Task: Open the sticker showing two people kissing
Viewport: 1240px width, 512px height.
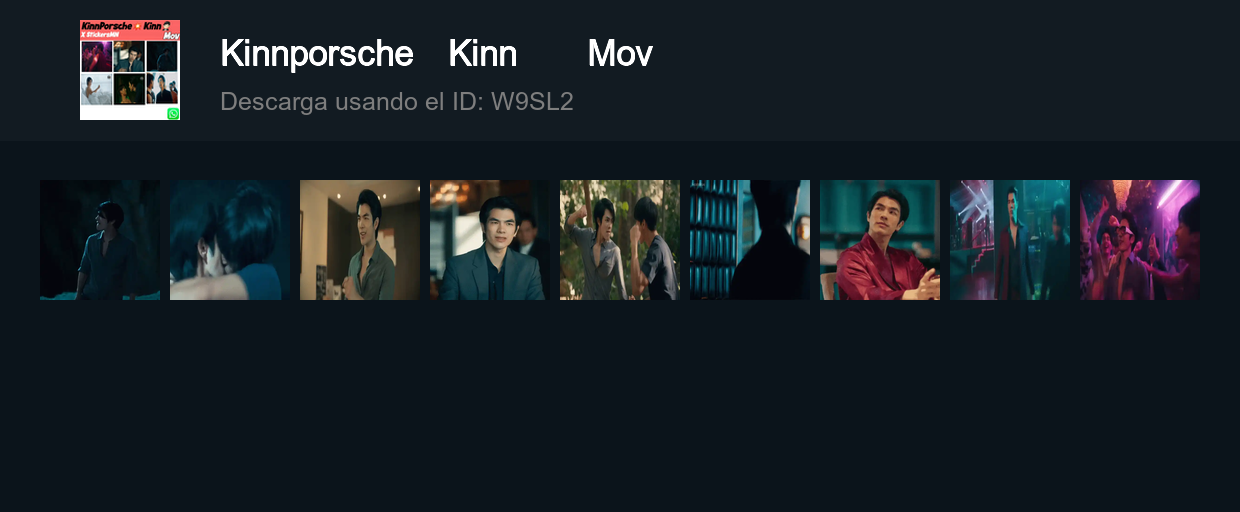Action: coord(230,240)
